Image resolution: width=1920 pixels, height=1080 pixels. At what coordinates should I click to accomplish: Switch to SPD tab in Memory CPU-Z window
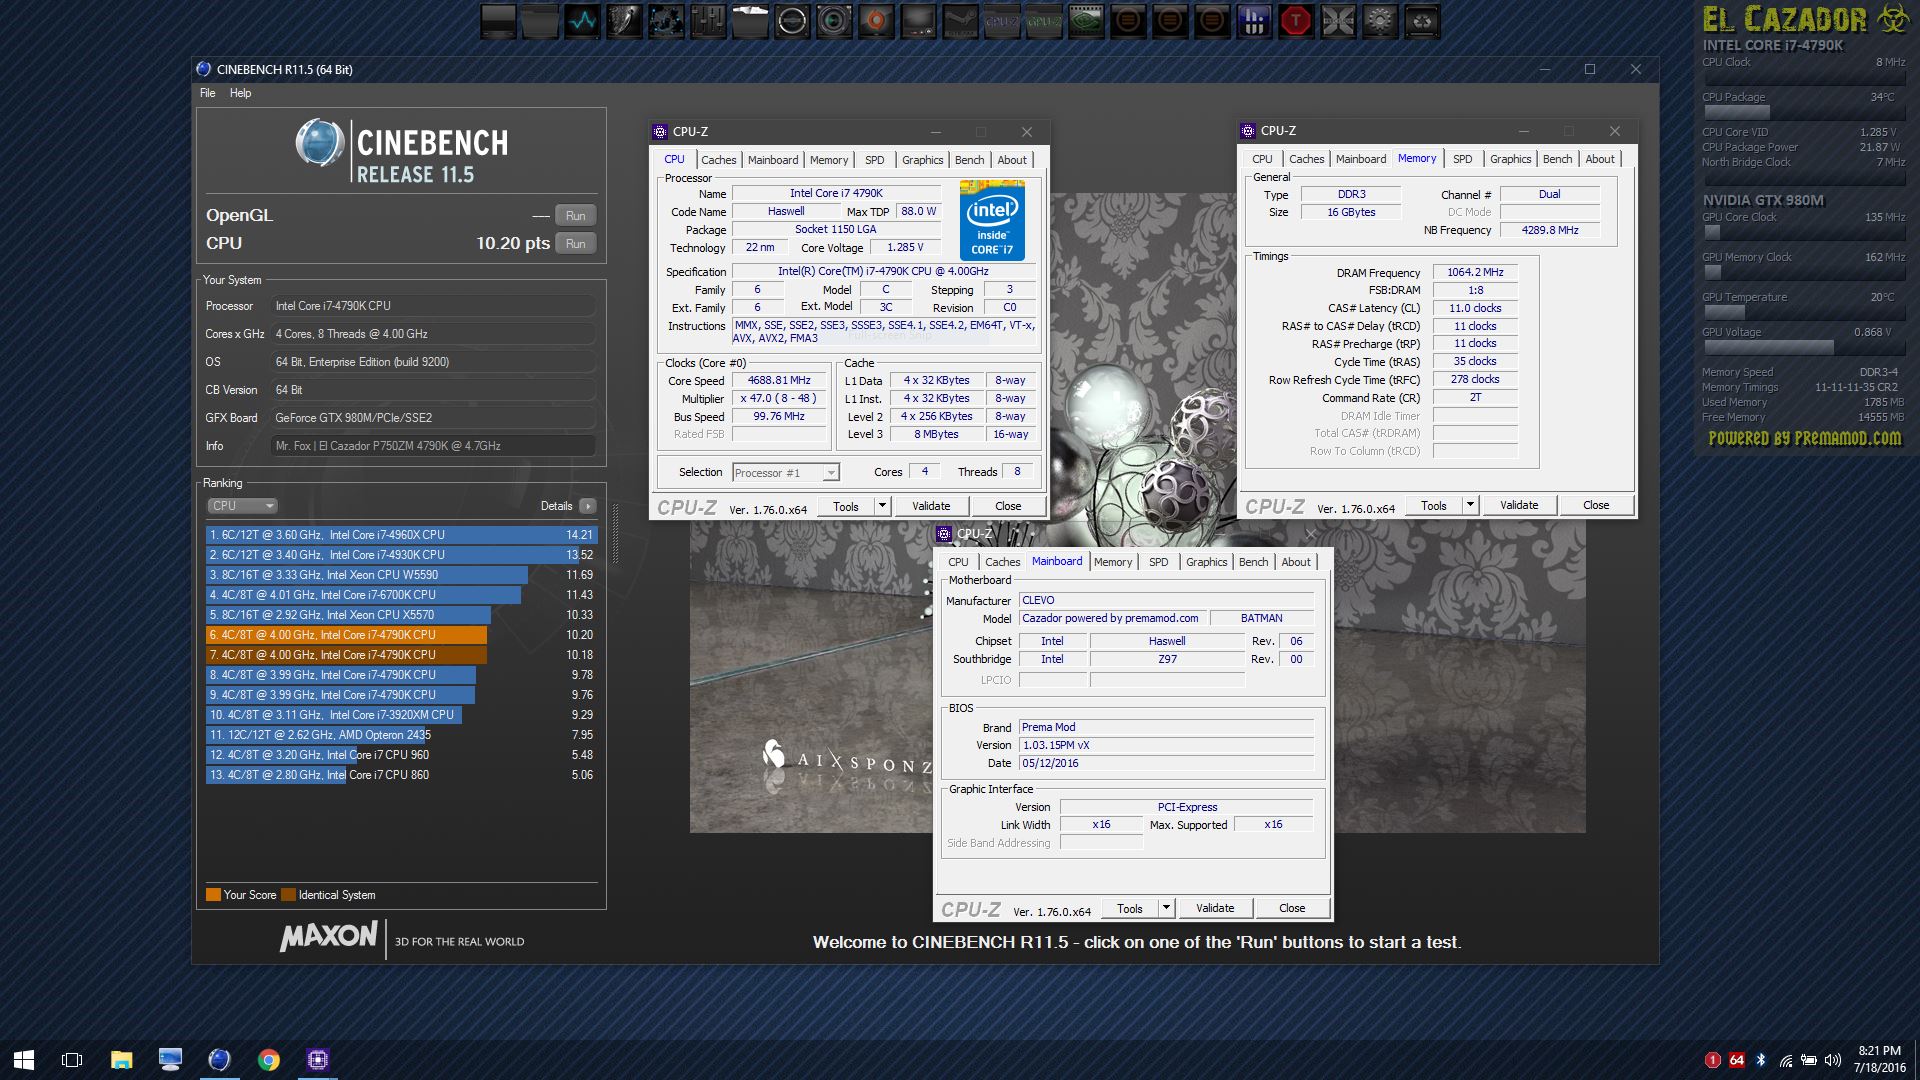coord(1462,159)
